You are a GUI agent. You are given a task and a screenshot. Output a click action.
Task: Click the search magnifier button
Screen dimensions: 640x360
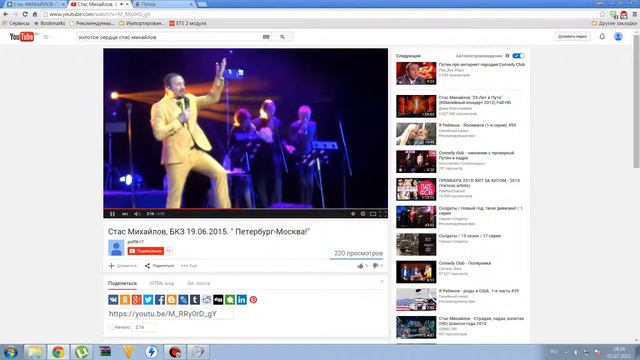pyautogui.click(x=282, y=37)
